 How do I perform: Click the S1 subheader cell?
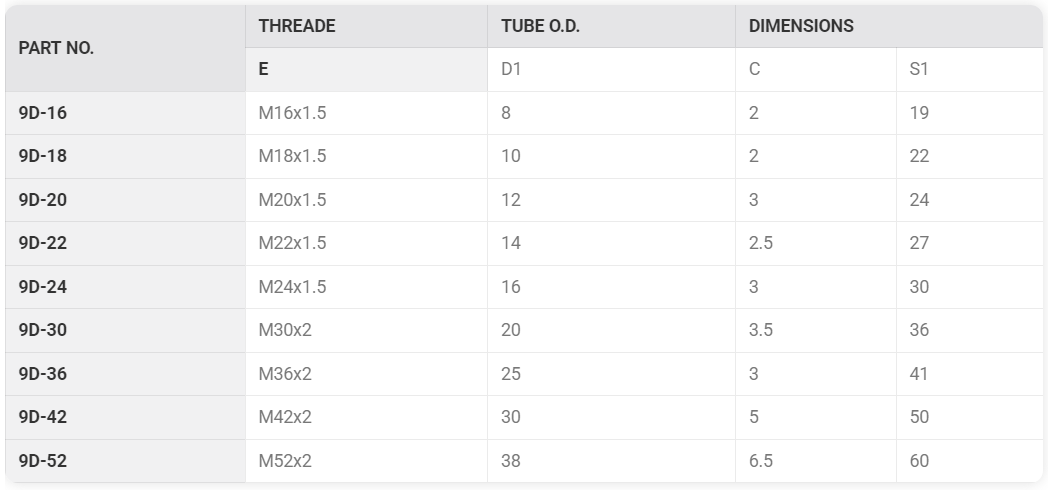pos(970,70)
